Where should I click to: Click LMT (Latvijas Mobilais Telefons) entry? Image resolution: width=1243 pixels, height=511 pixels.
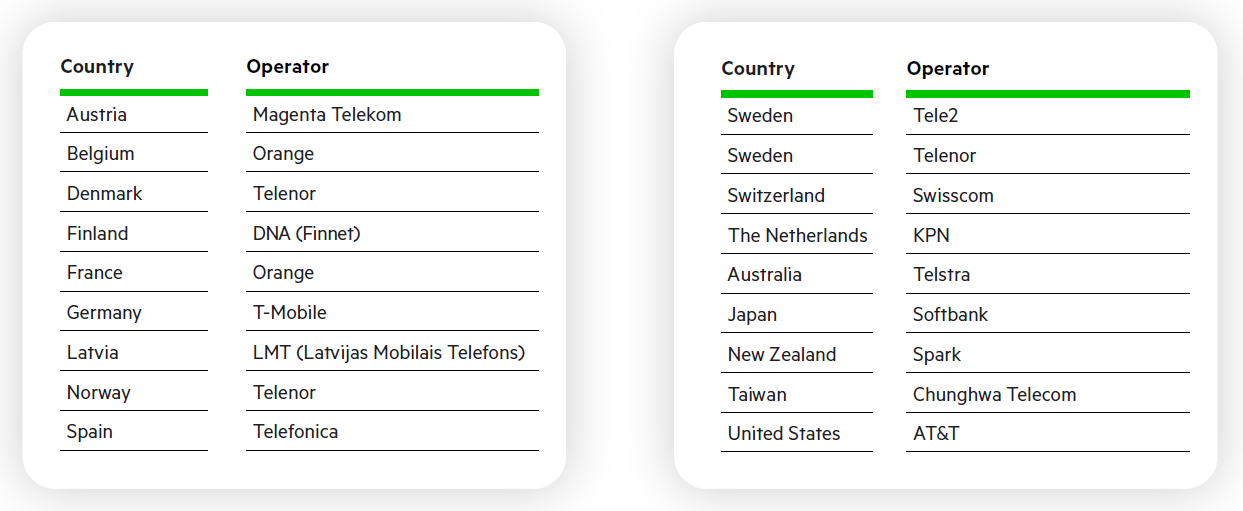click(389, 353)
